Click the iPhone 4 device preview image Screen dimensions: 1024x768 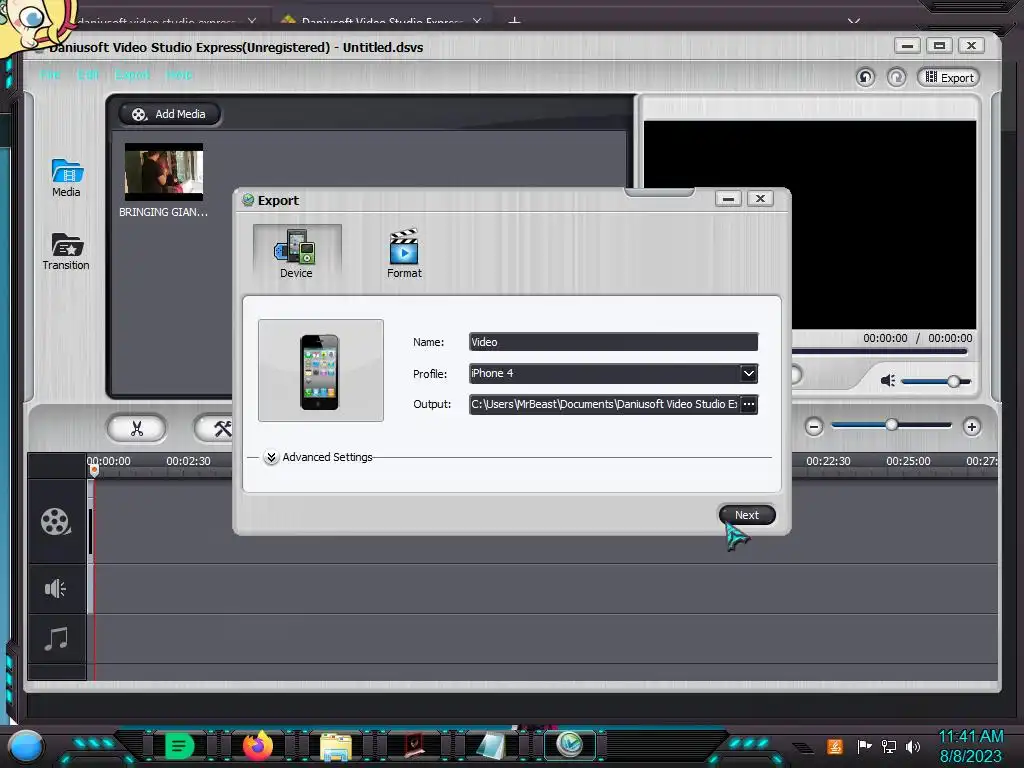pyautogui.click(x=321, y=370)
